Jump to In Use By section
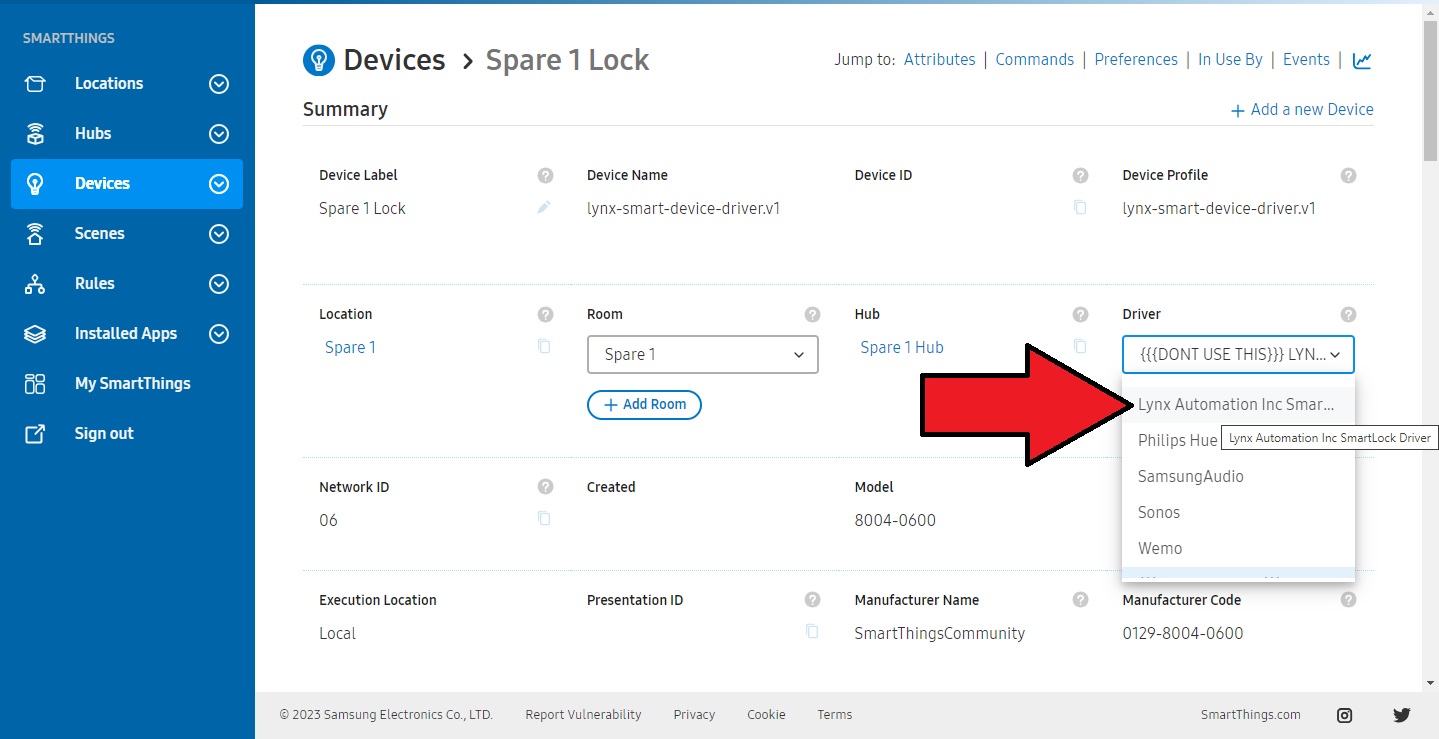This screenshot has height=739, width=1439. point(1230,60)
